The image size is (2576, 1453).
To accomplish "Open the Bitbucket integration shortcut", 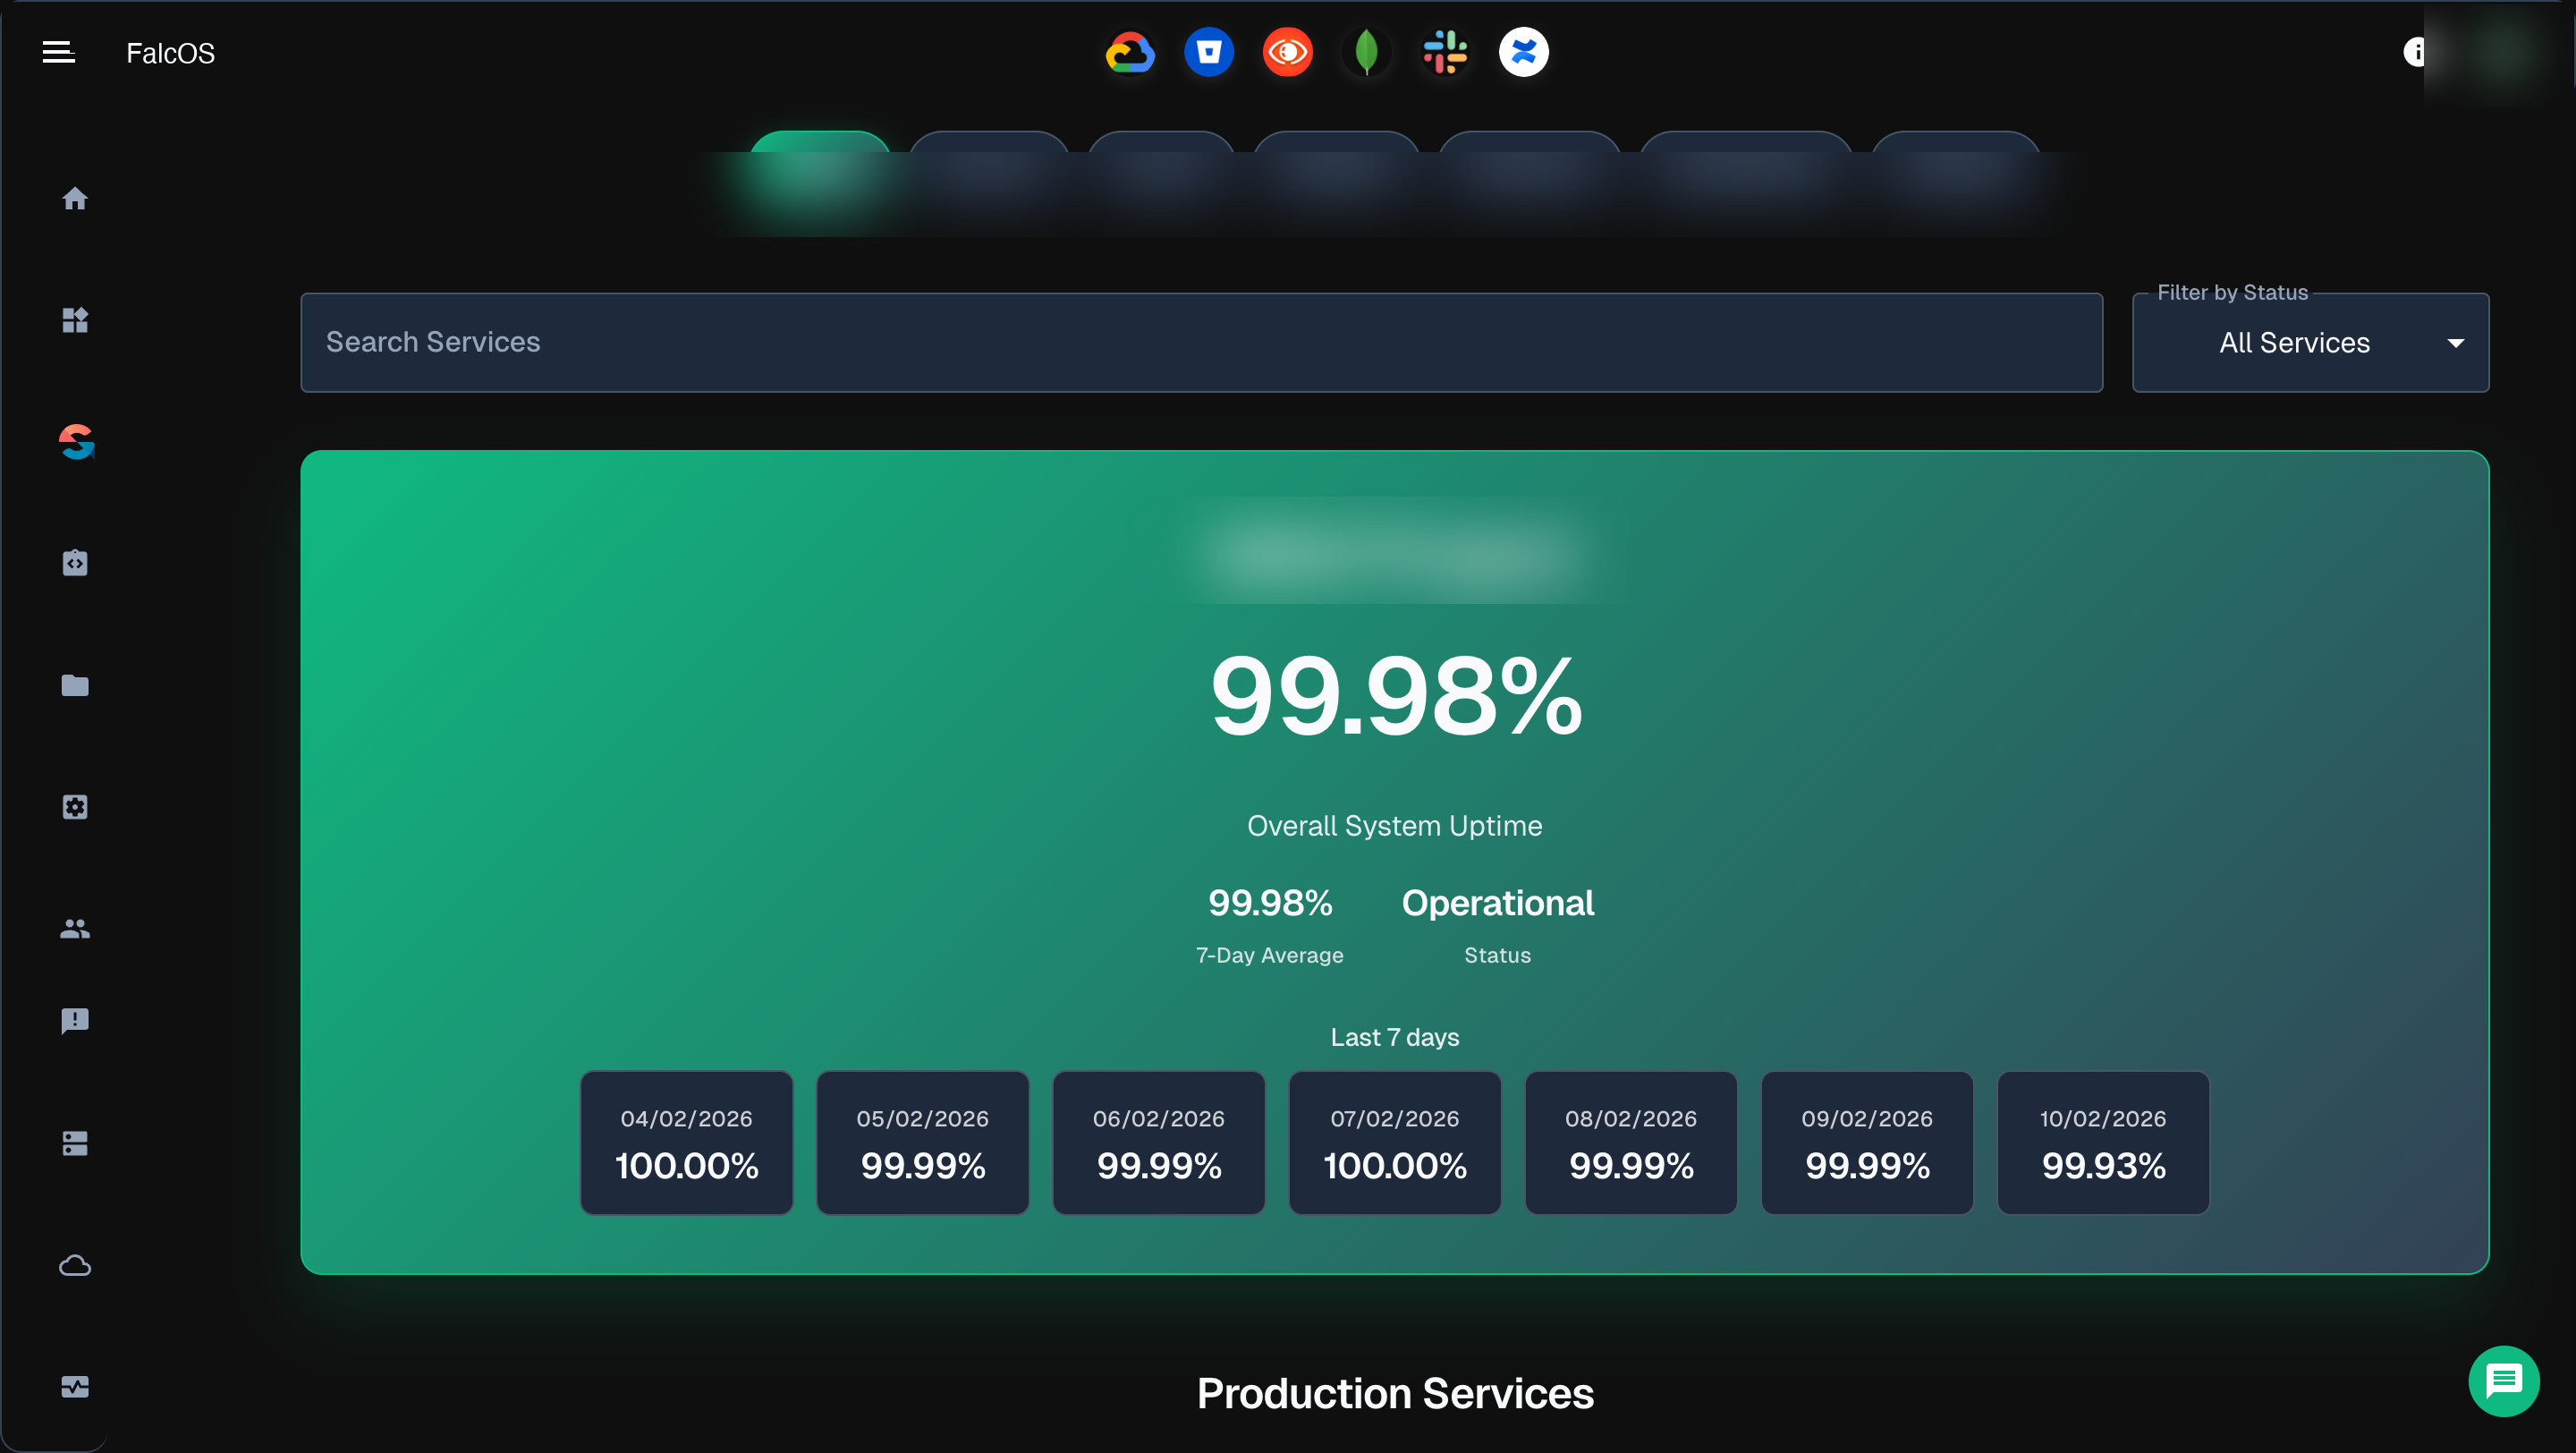I will point(1209,52).
